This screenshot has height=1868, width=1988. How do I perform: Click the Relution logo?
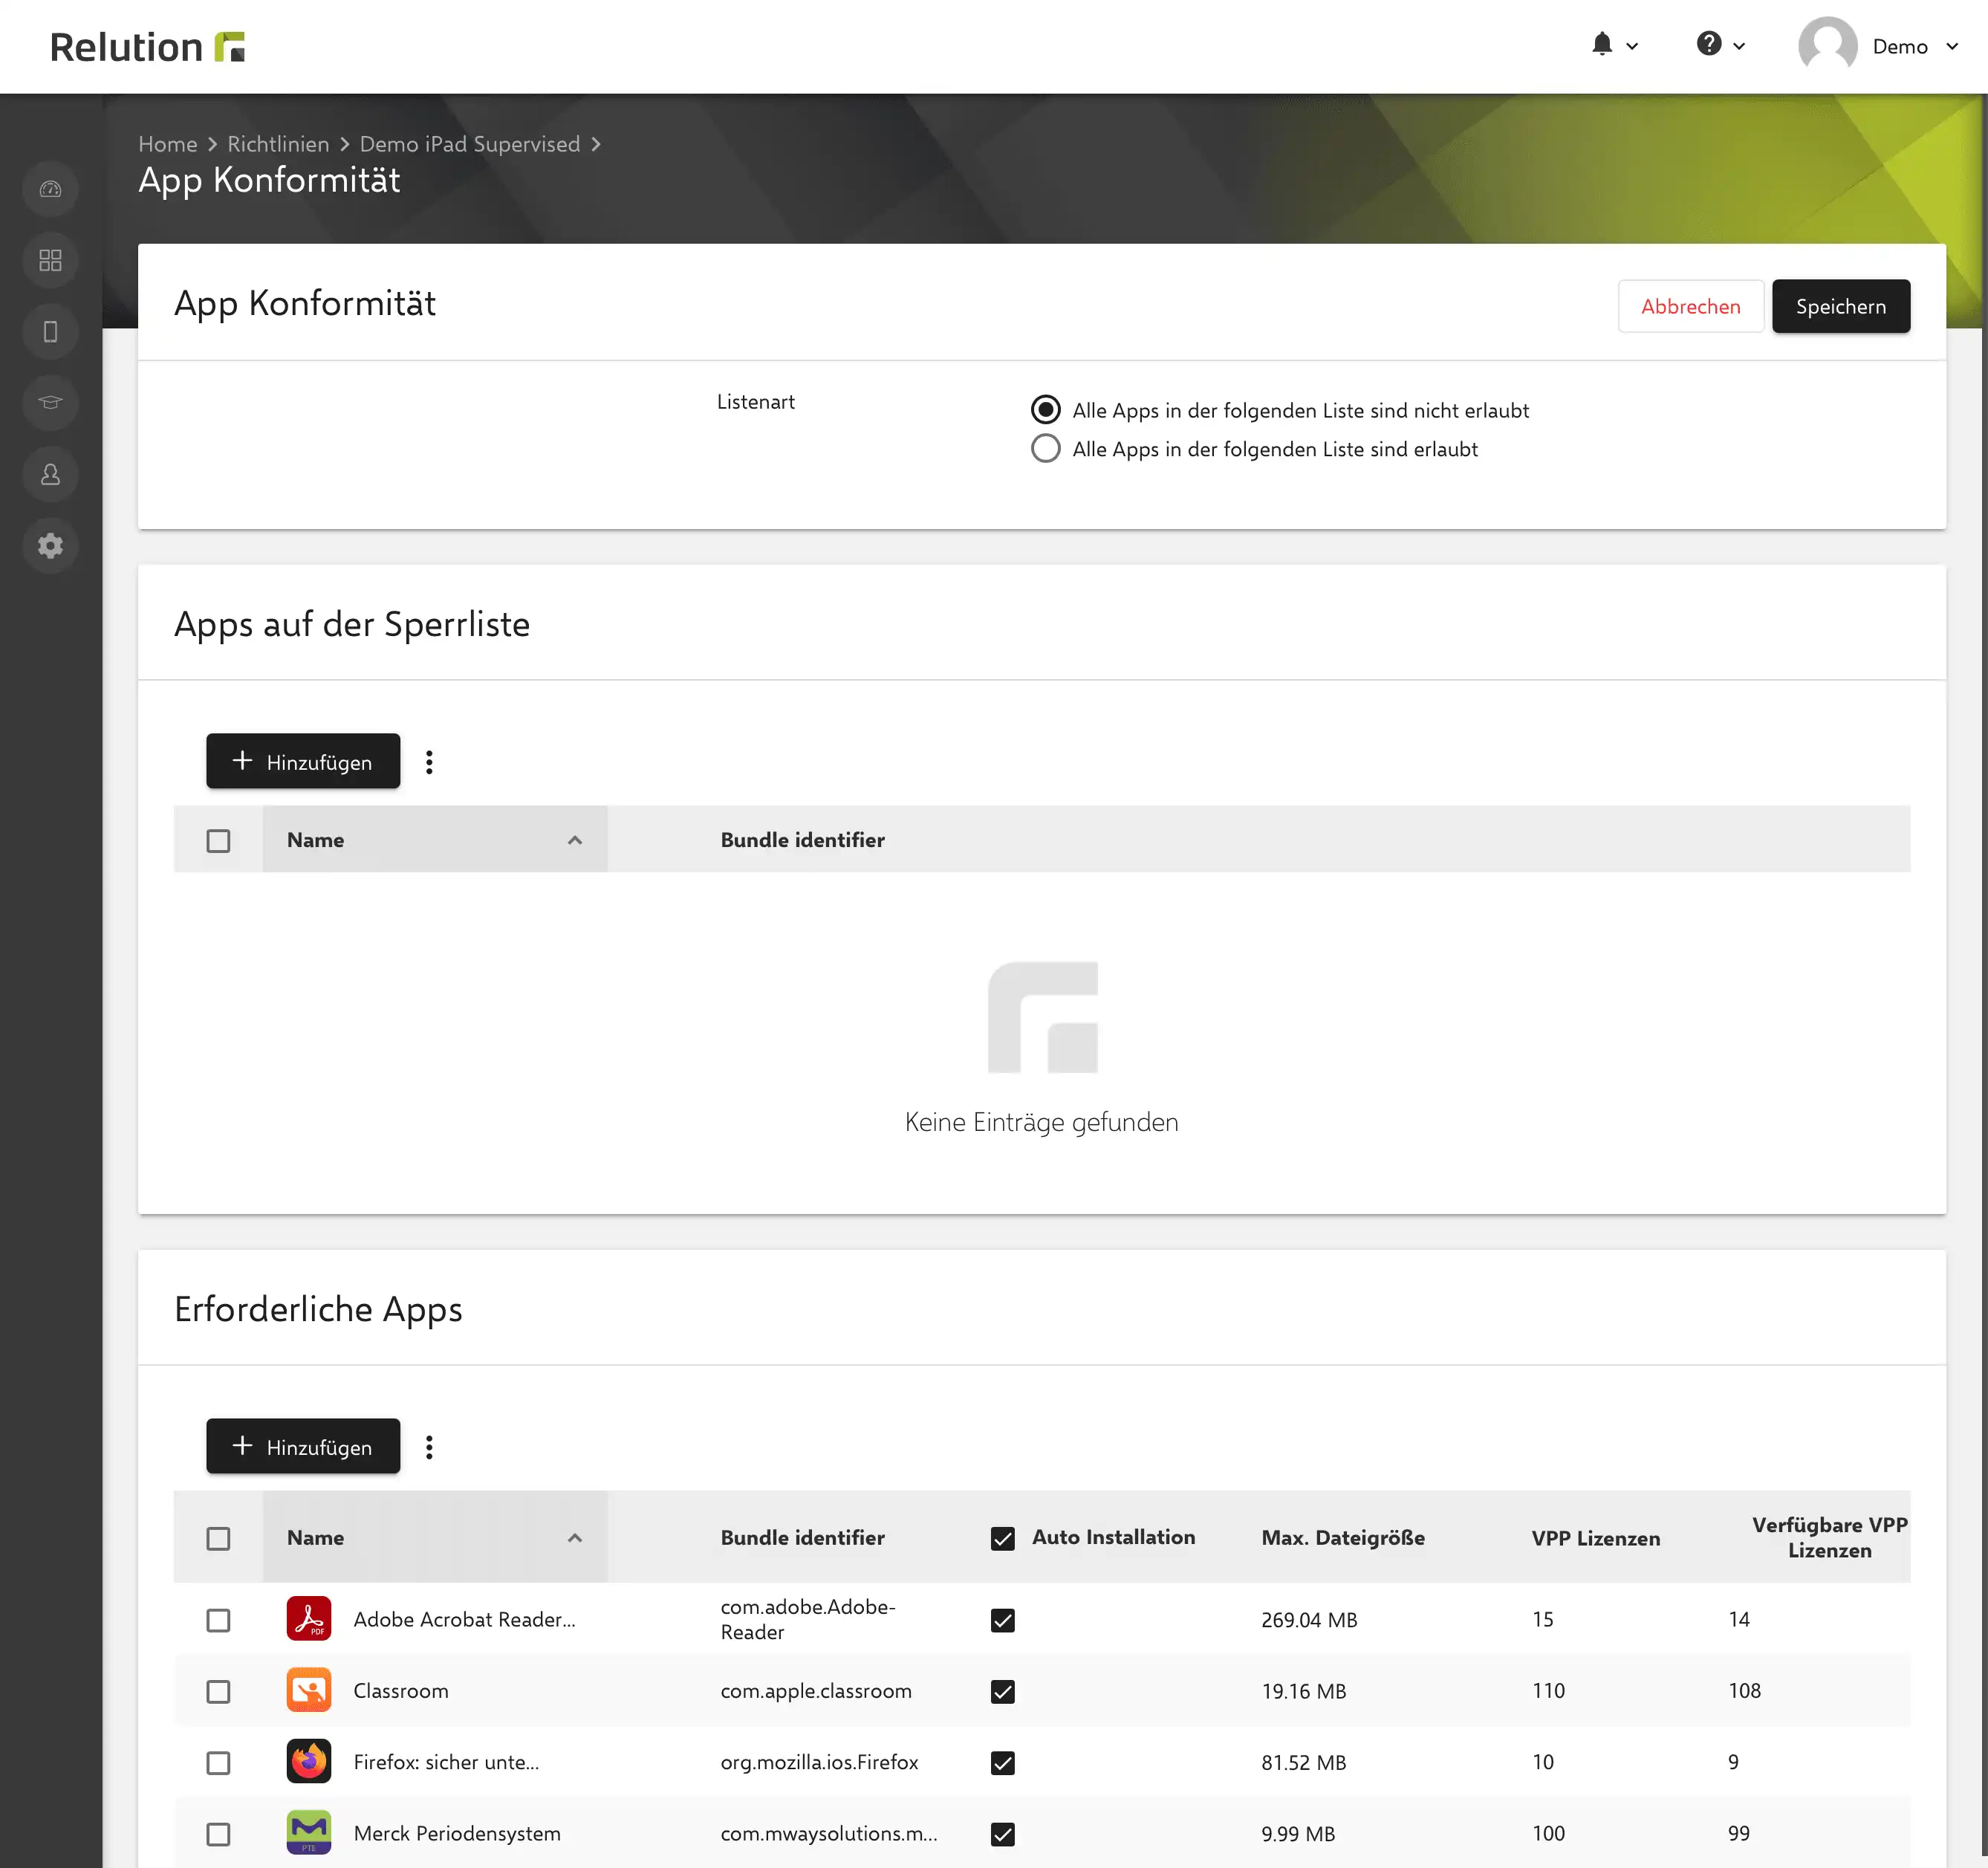pyautogui.click(x=147, y=47)
